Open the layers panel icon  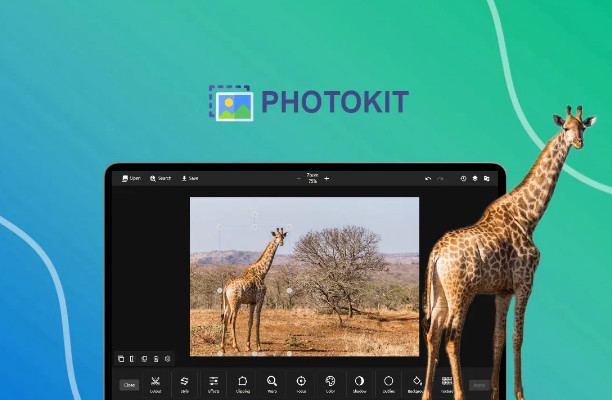coord(475,178)
